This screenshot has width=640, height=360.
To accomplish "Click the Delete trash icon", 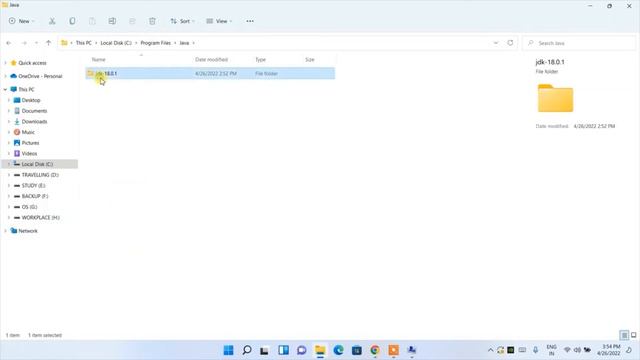I will point(152,21).
